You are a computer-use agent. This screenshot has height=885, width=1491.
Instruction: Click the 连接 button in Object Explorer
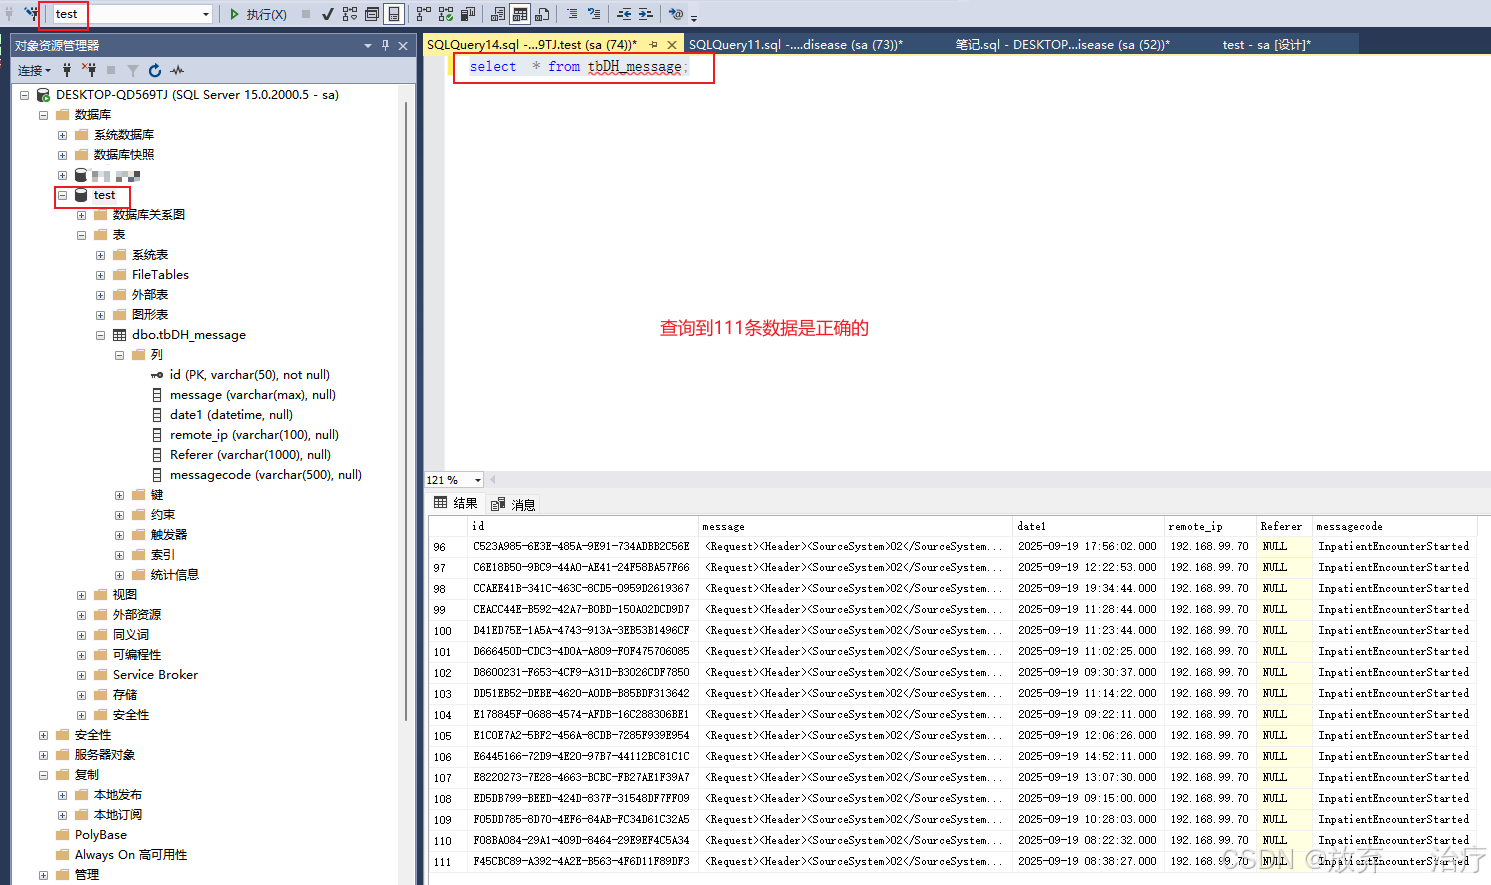point(30,70)
